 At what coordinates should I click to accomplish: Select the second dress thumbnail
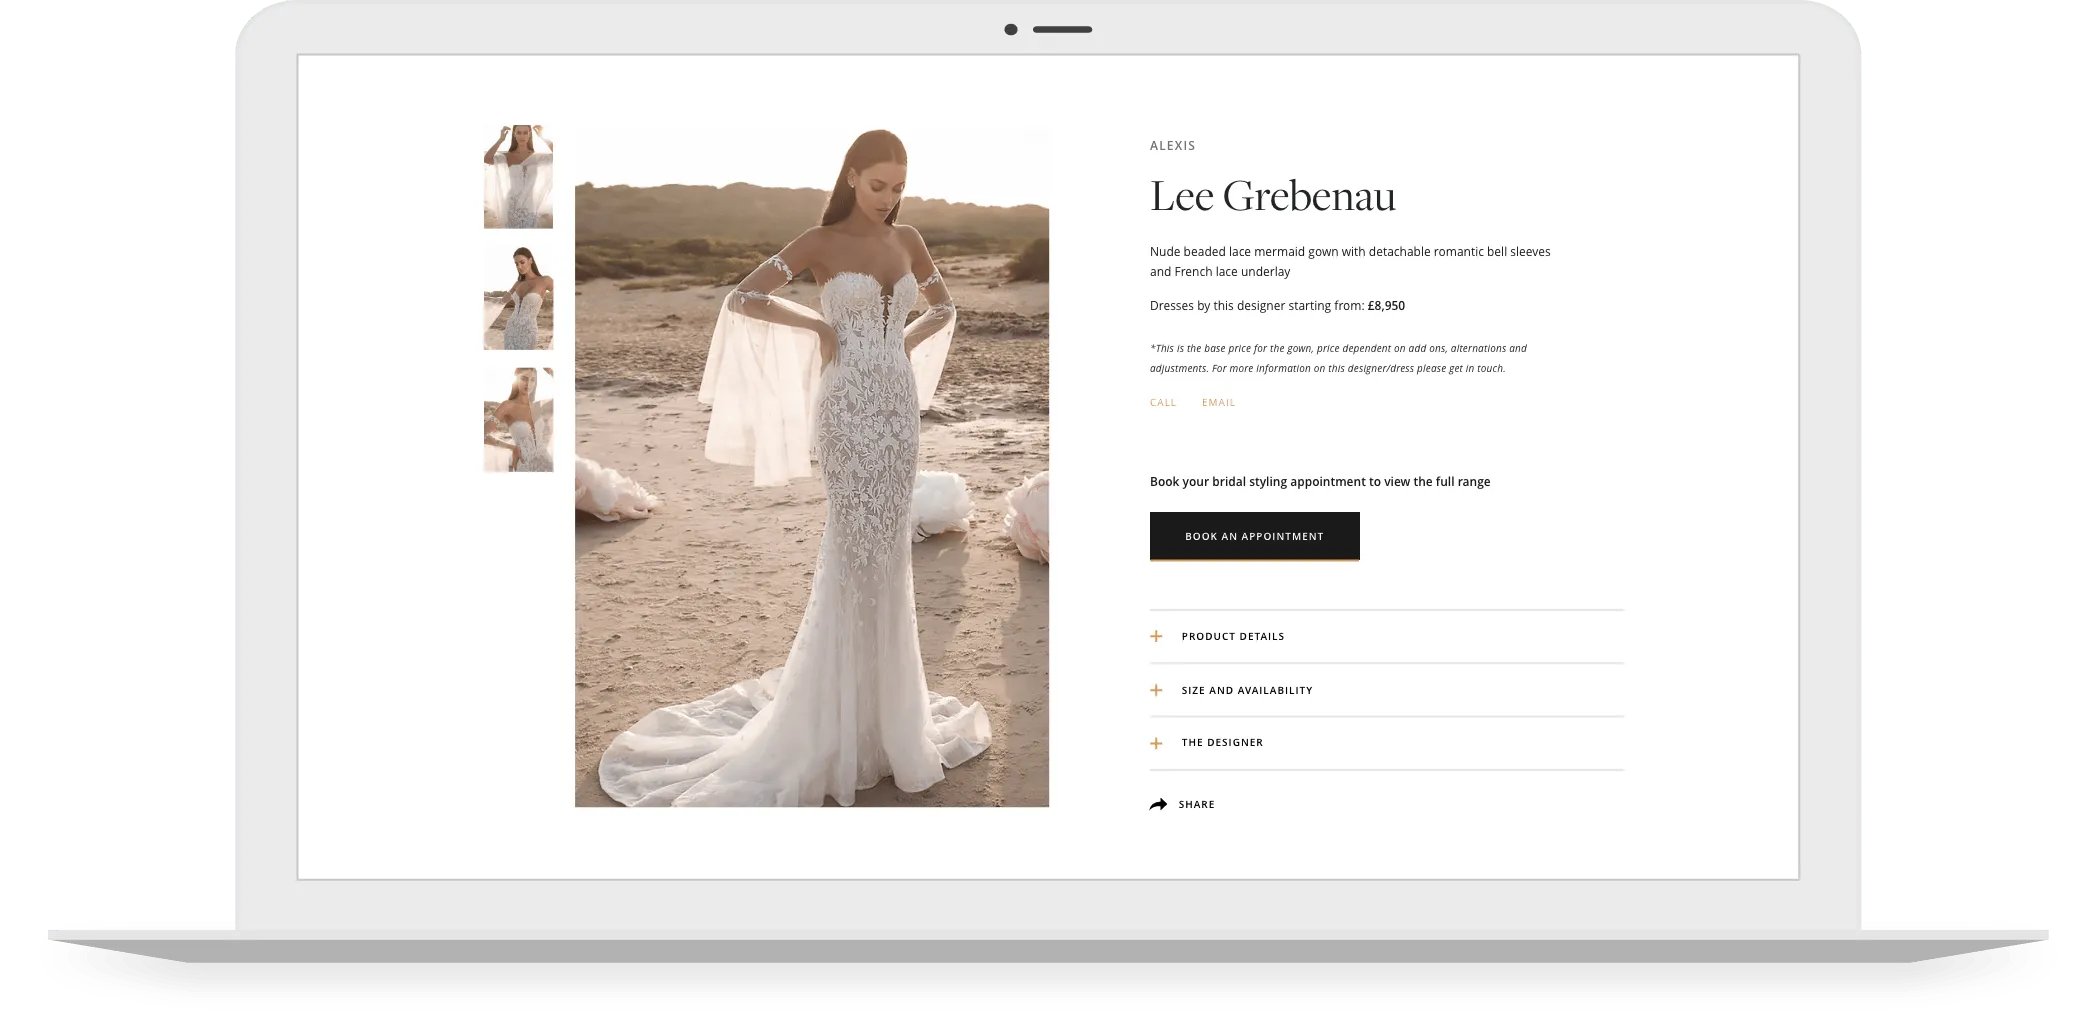(518, 298)
